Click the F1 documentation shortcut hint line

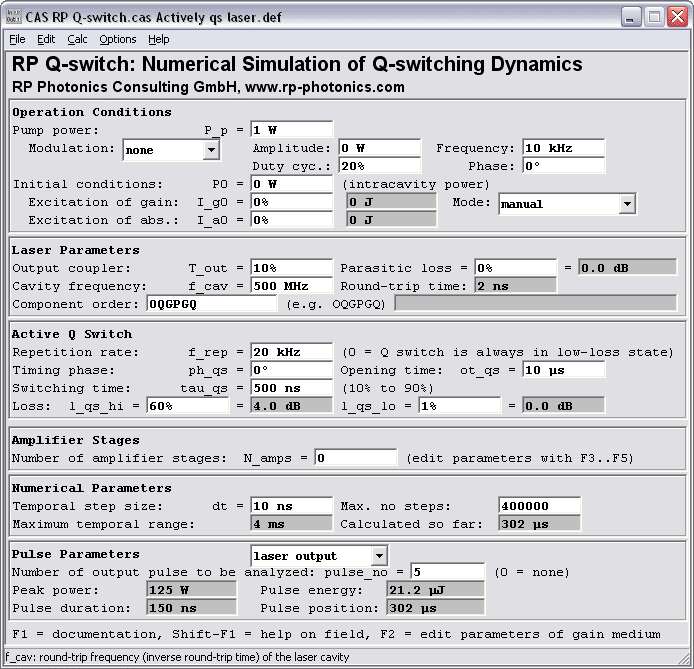coord(336,634)
